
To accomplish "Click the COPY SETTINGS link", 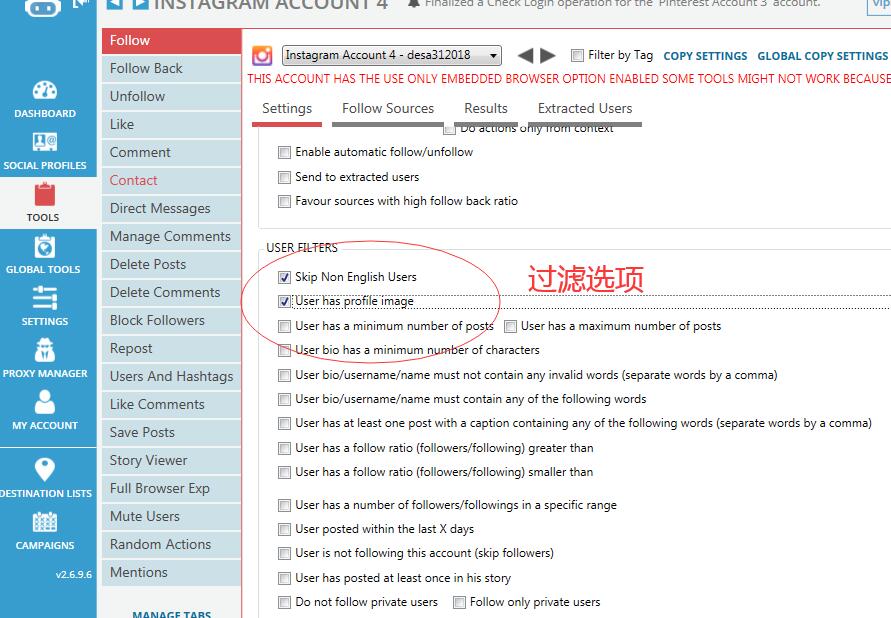I will click(x=705, y=56).
